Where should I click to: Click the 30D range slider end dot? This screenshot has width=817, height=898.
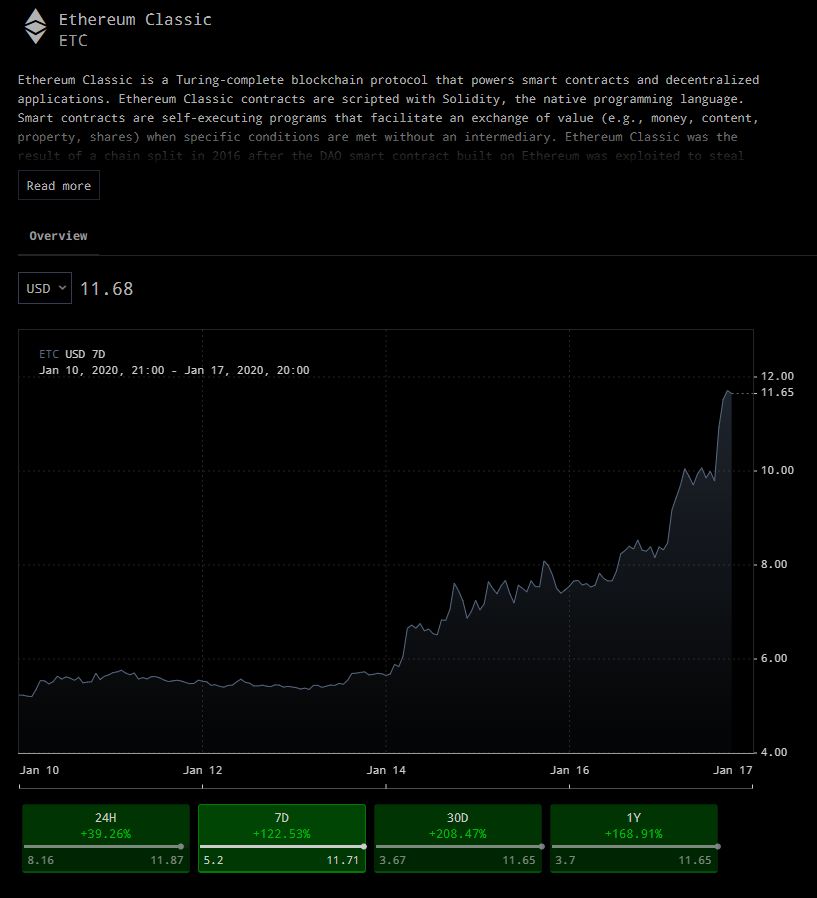point(542,846)
